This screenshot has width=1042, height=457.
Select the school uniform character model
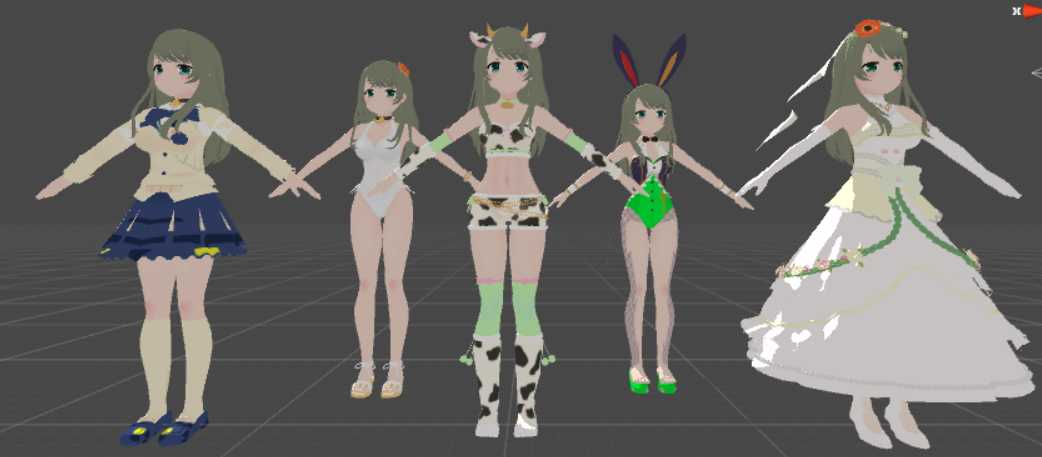177,170
